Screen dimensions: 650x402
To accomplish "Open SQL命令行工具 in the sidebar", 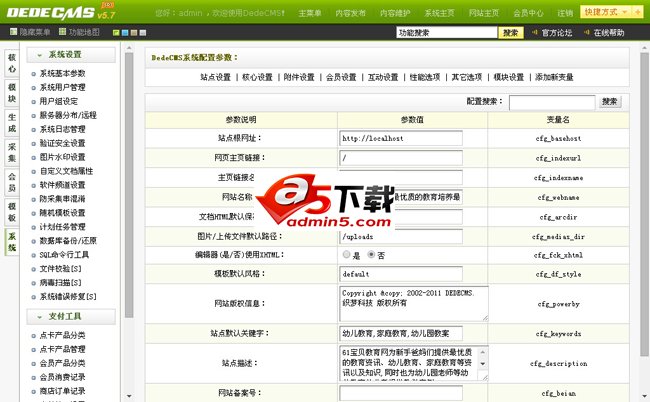I will point(64,255).
